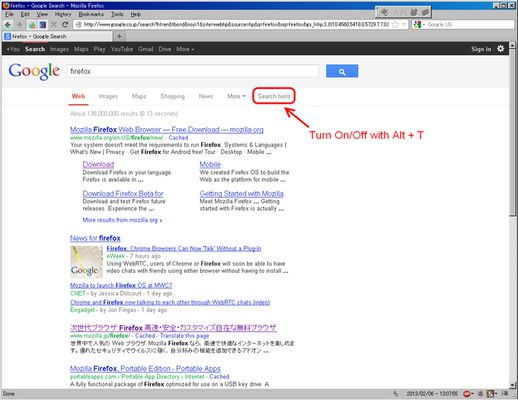Switch to Images results tab
The width and height of the screenshot is (518, 400).
click(108, 96)
